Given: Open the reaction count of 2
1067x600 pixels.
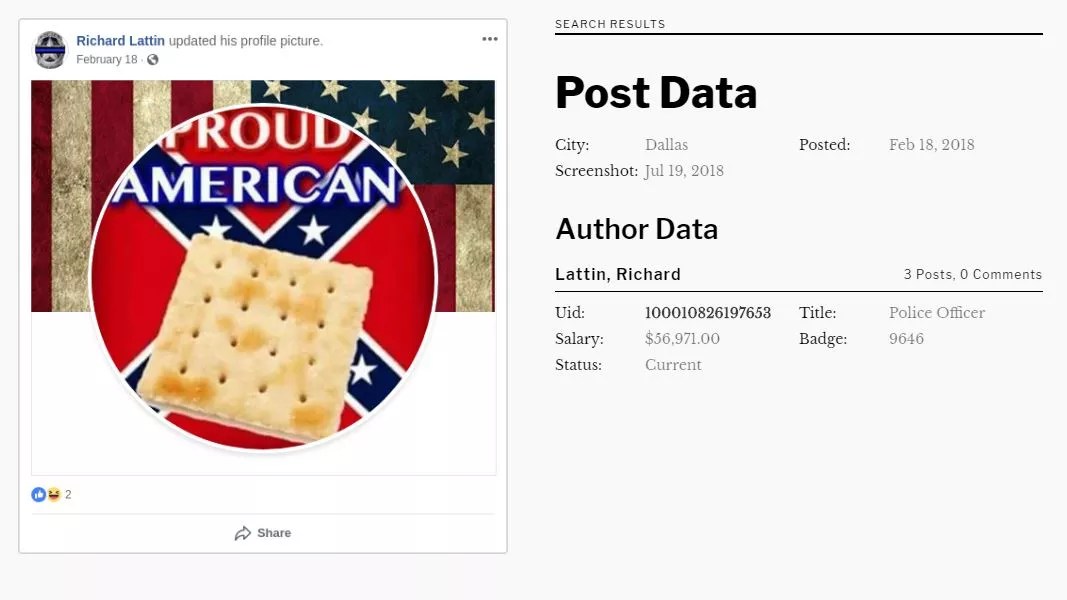Looking at the screenshot, I should [x=68, y=494].
